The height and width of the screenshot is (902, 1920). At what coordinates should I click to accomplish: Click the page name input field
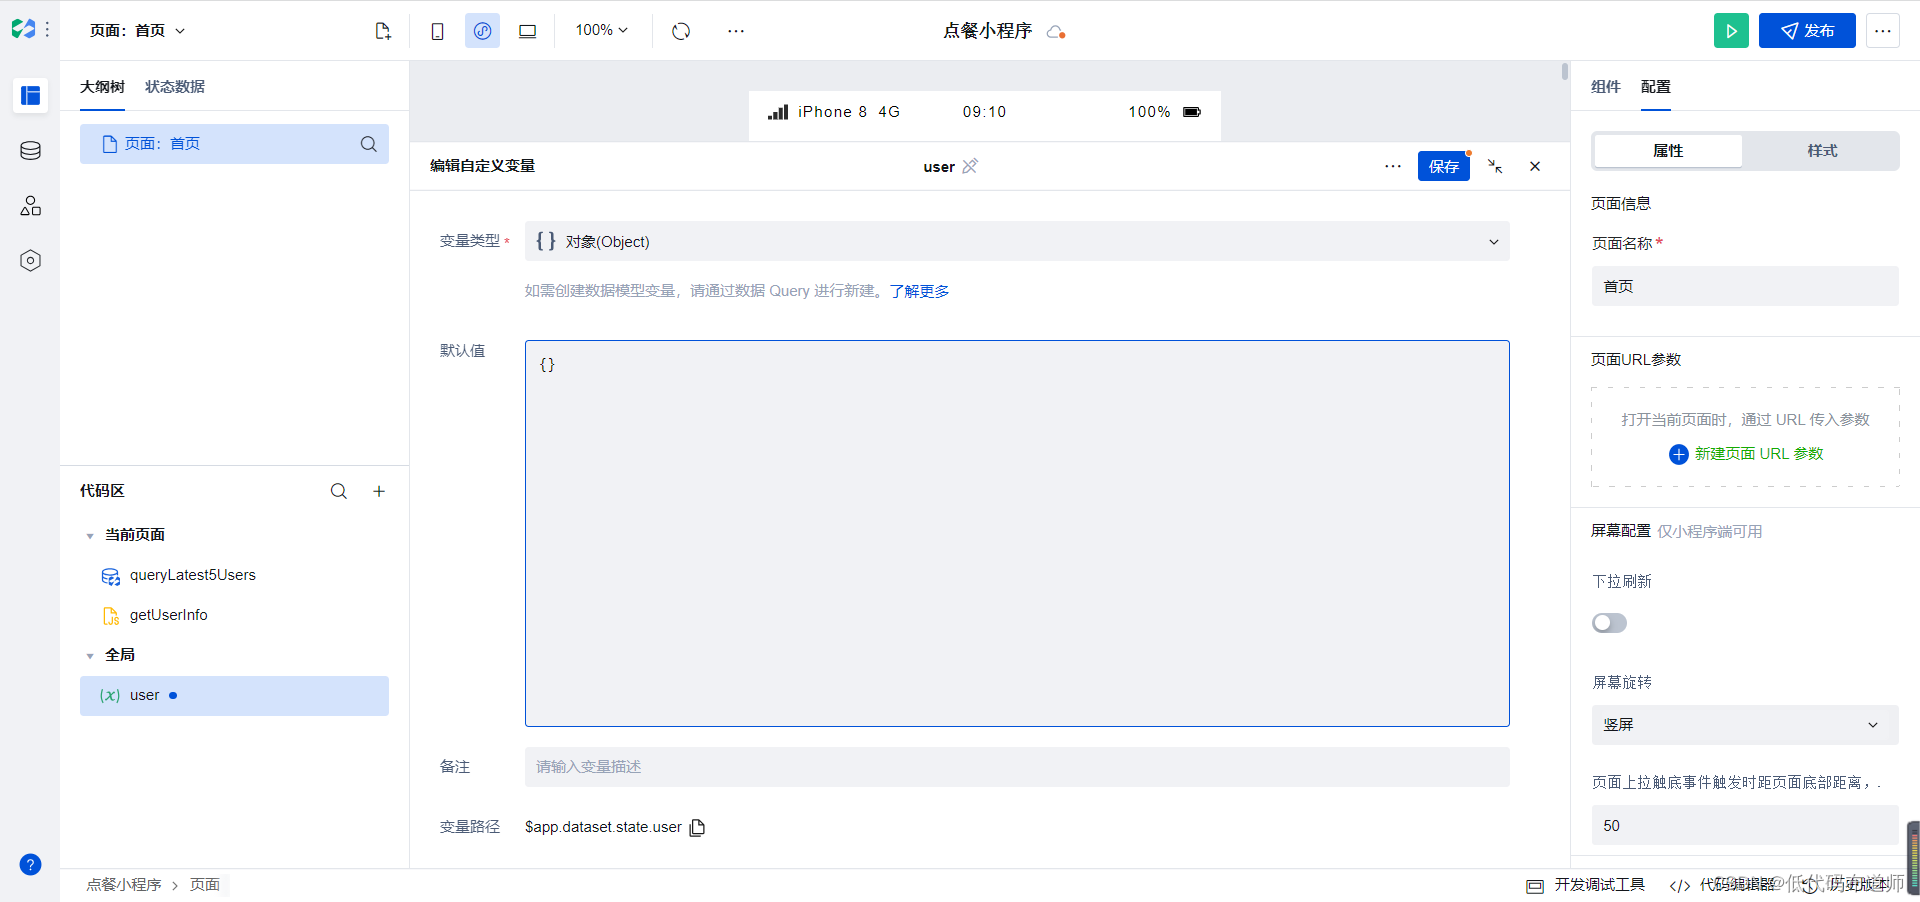1745,286
